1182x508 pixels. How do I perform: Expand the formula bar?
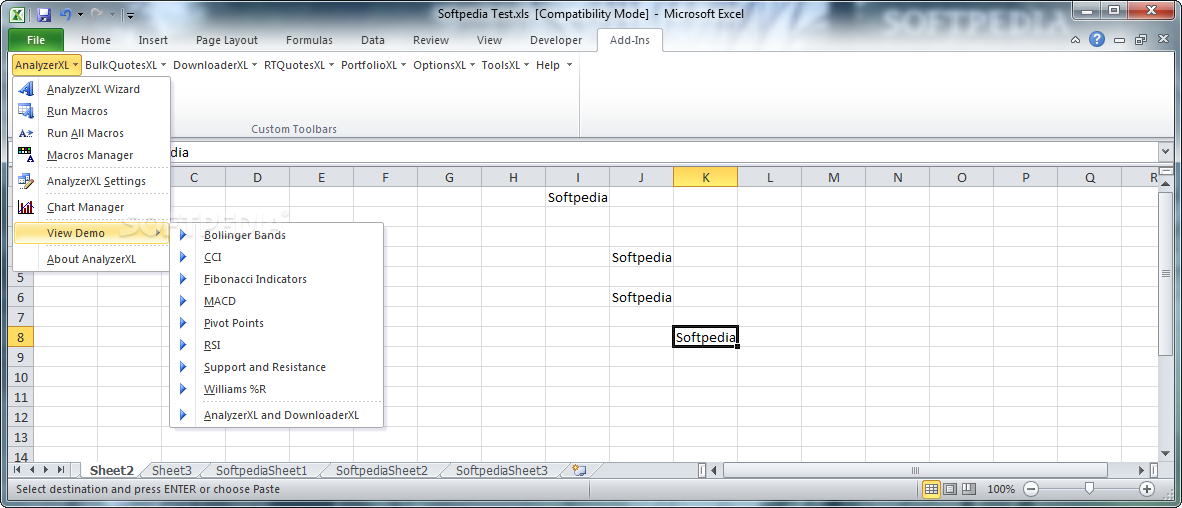1166,152
